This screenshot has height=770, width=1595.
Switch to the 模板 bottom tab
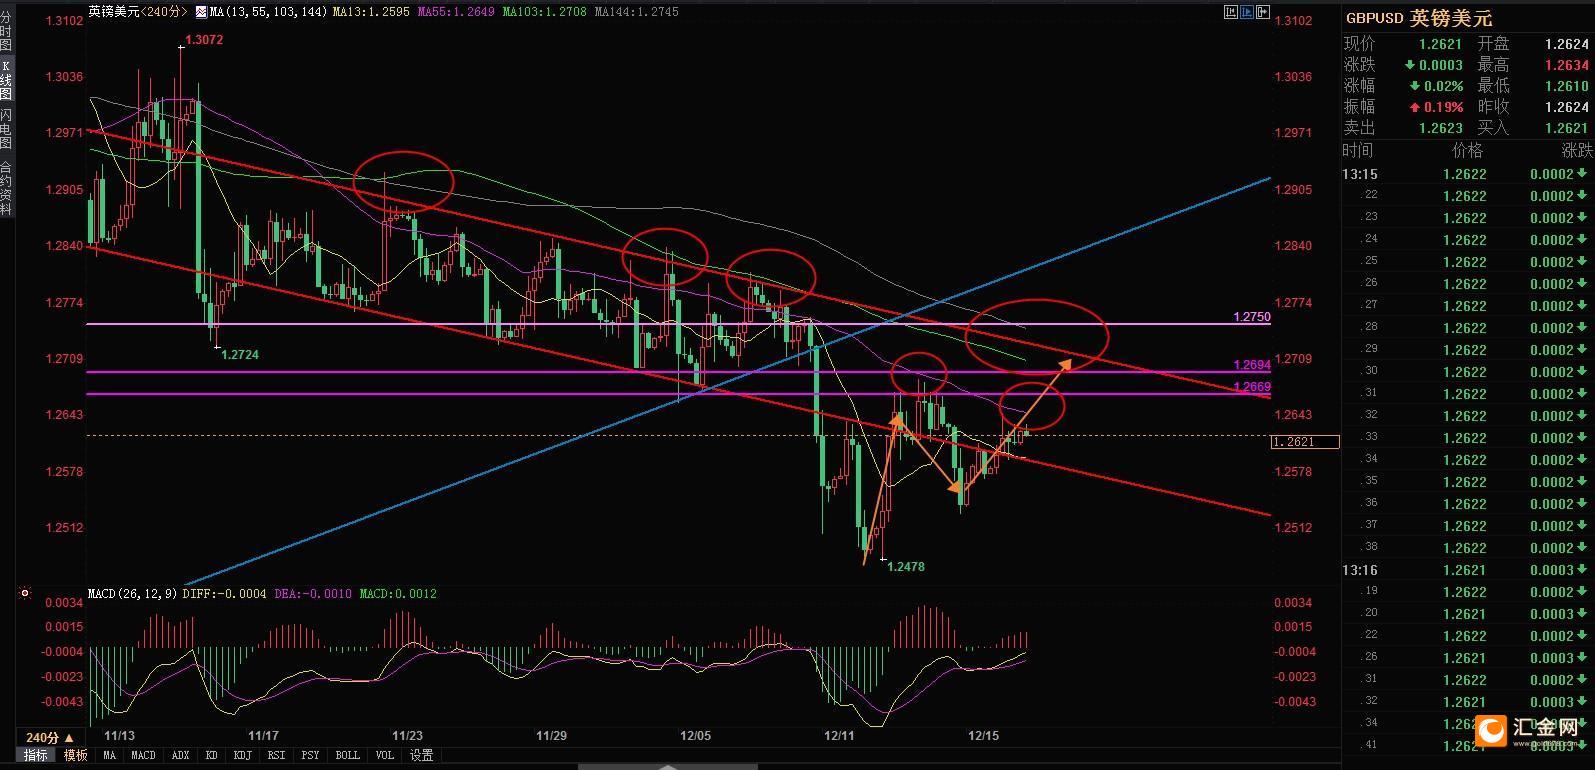(x=76, y=756)
